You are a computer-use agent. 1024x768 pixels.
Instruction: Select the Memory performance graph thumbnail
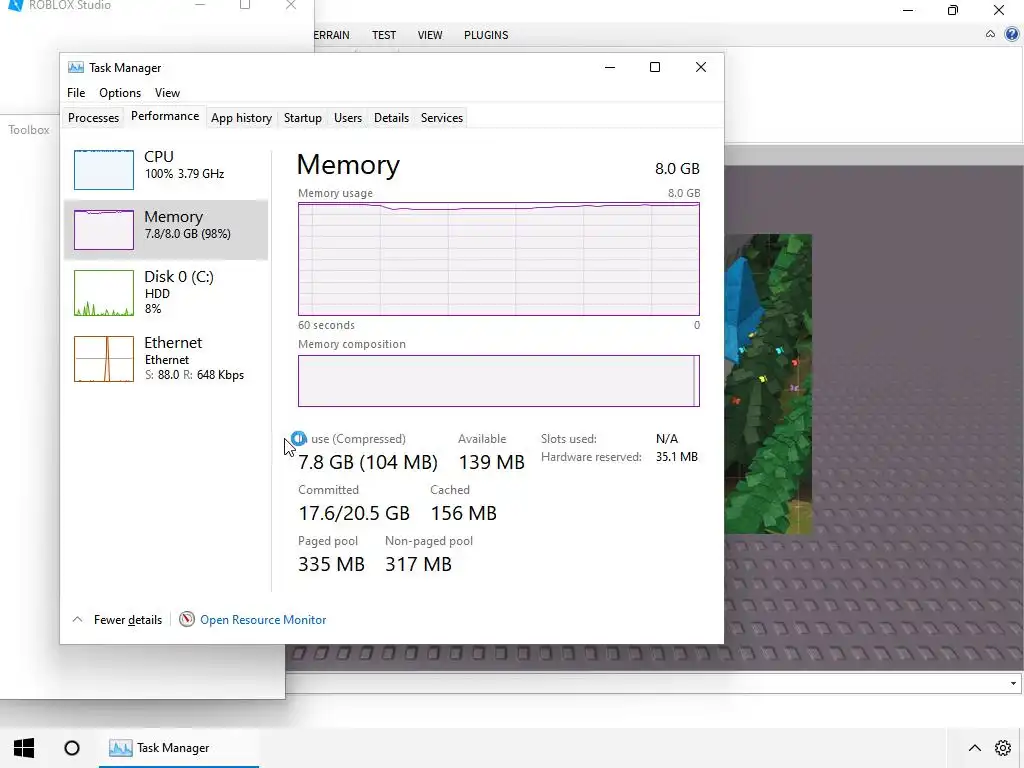tap(104, 230)
